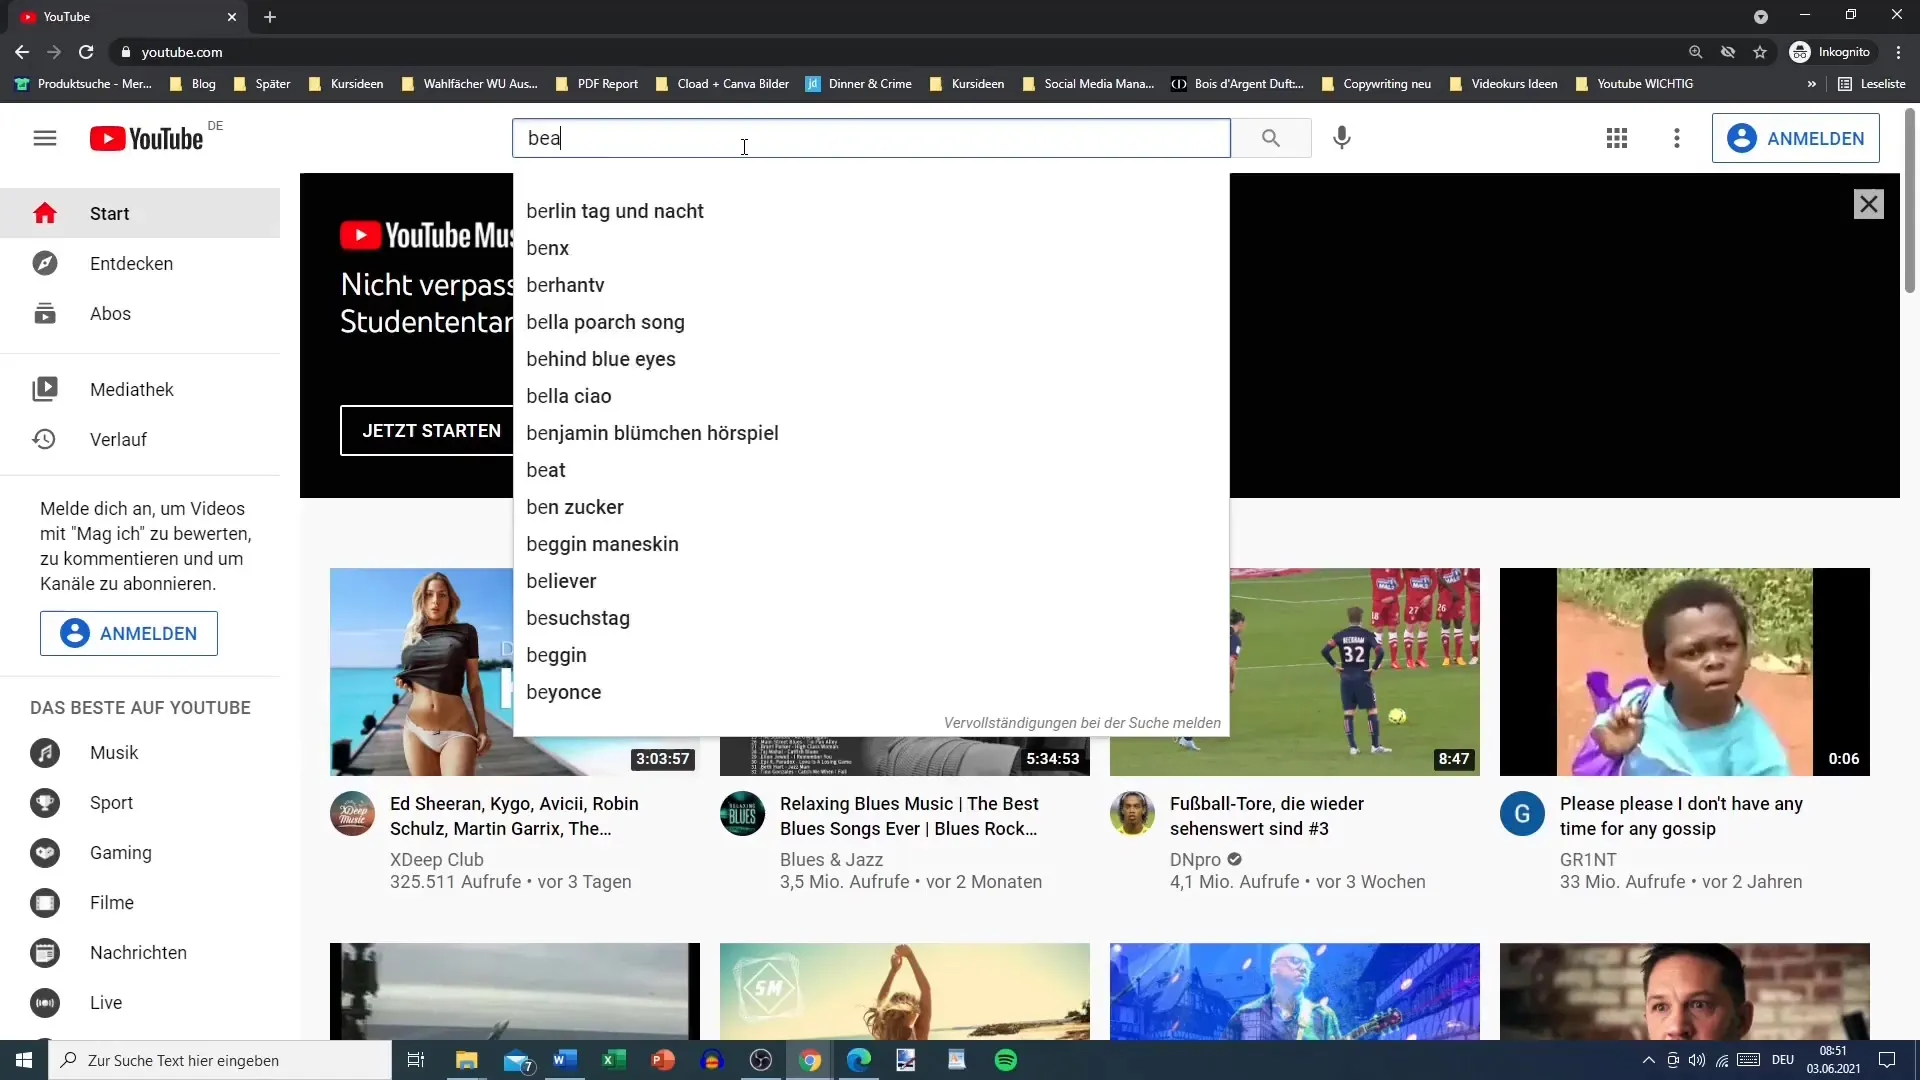Open the Leseliste reading list
This screenshot has height=1080, width=1920.
[1871, 84]
